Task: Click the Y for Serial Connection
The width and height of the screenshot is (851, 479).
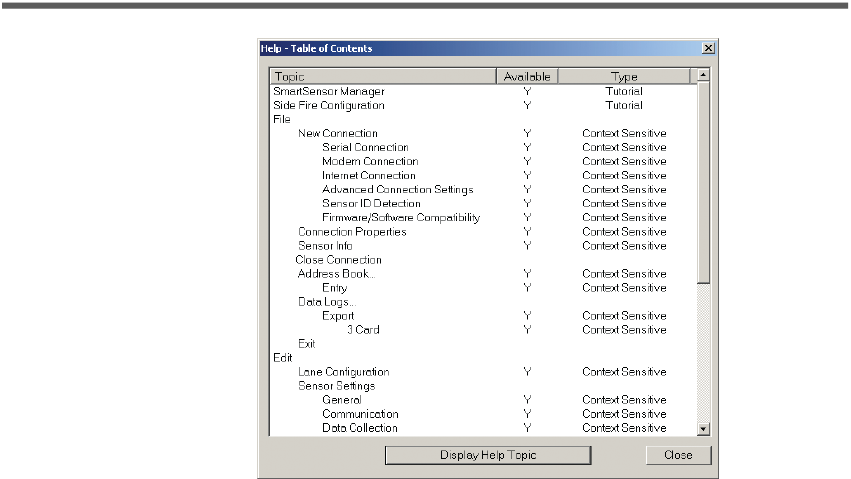Action: tap(527, 148)
